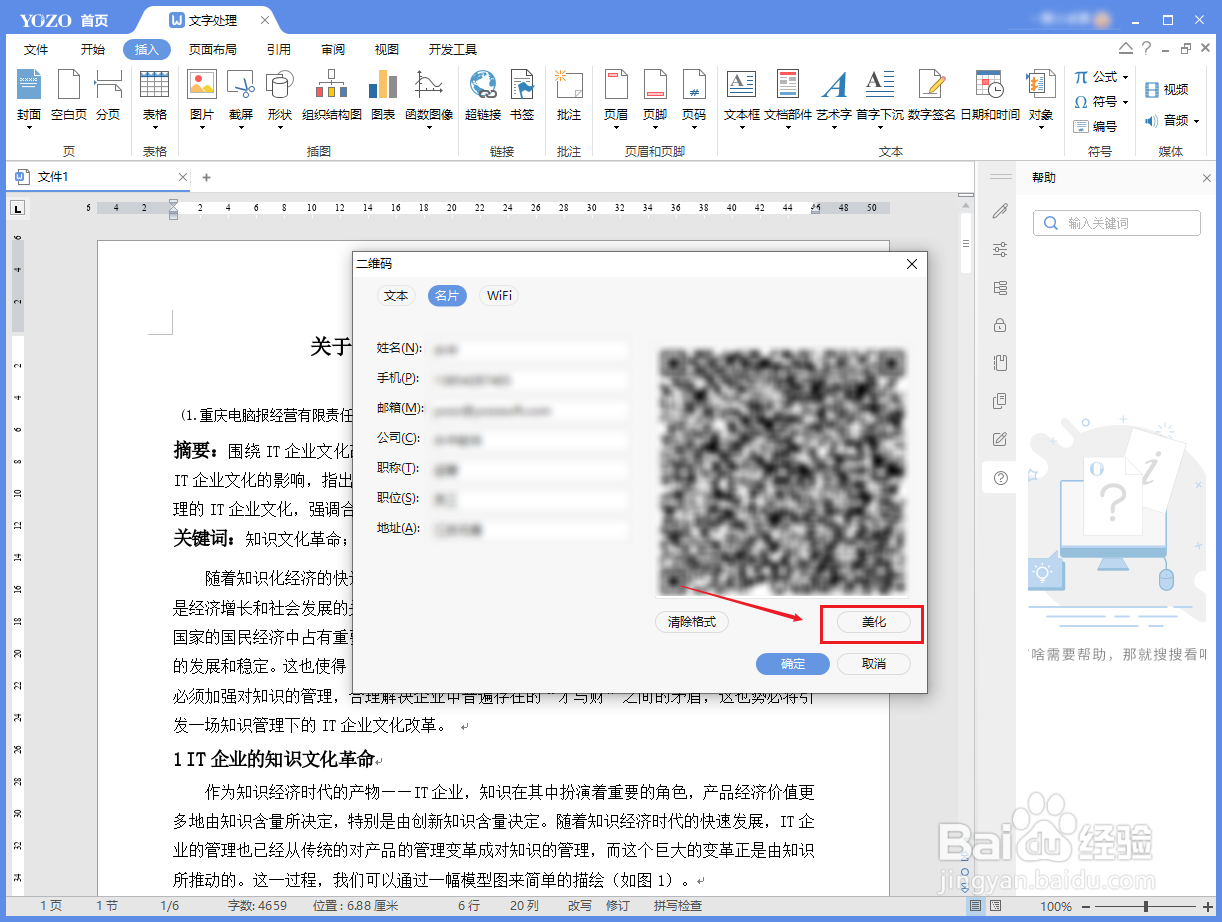This screenshot has width=1222, height=922.
Task: Toggle 改写 overwrite mode in status bar
Action: point(580,906)
